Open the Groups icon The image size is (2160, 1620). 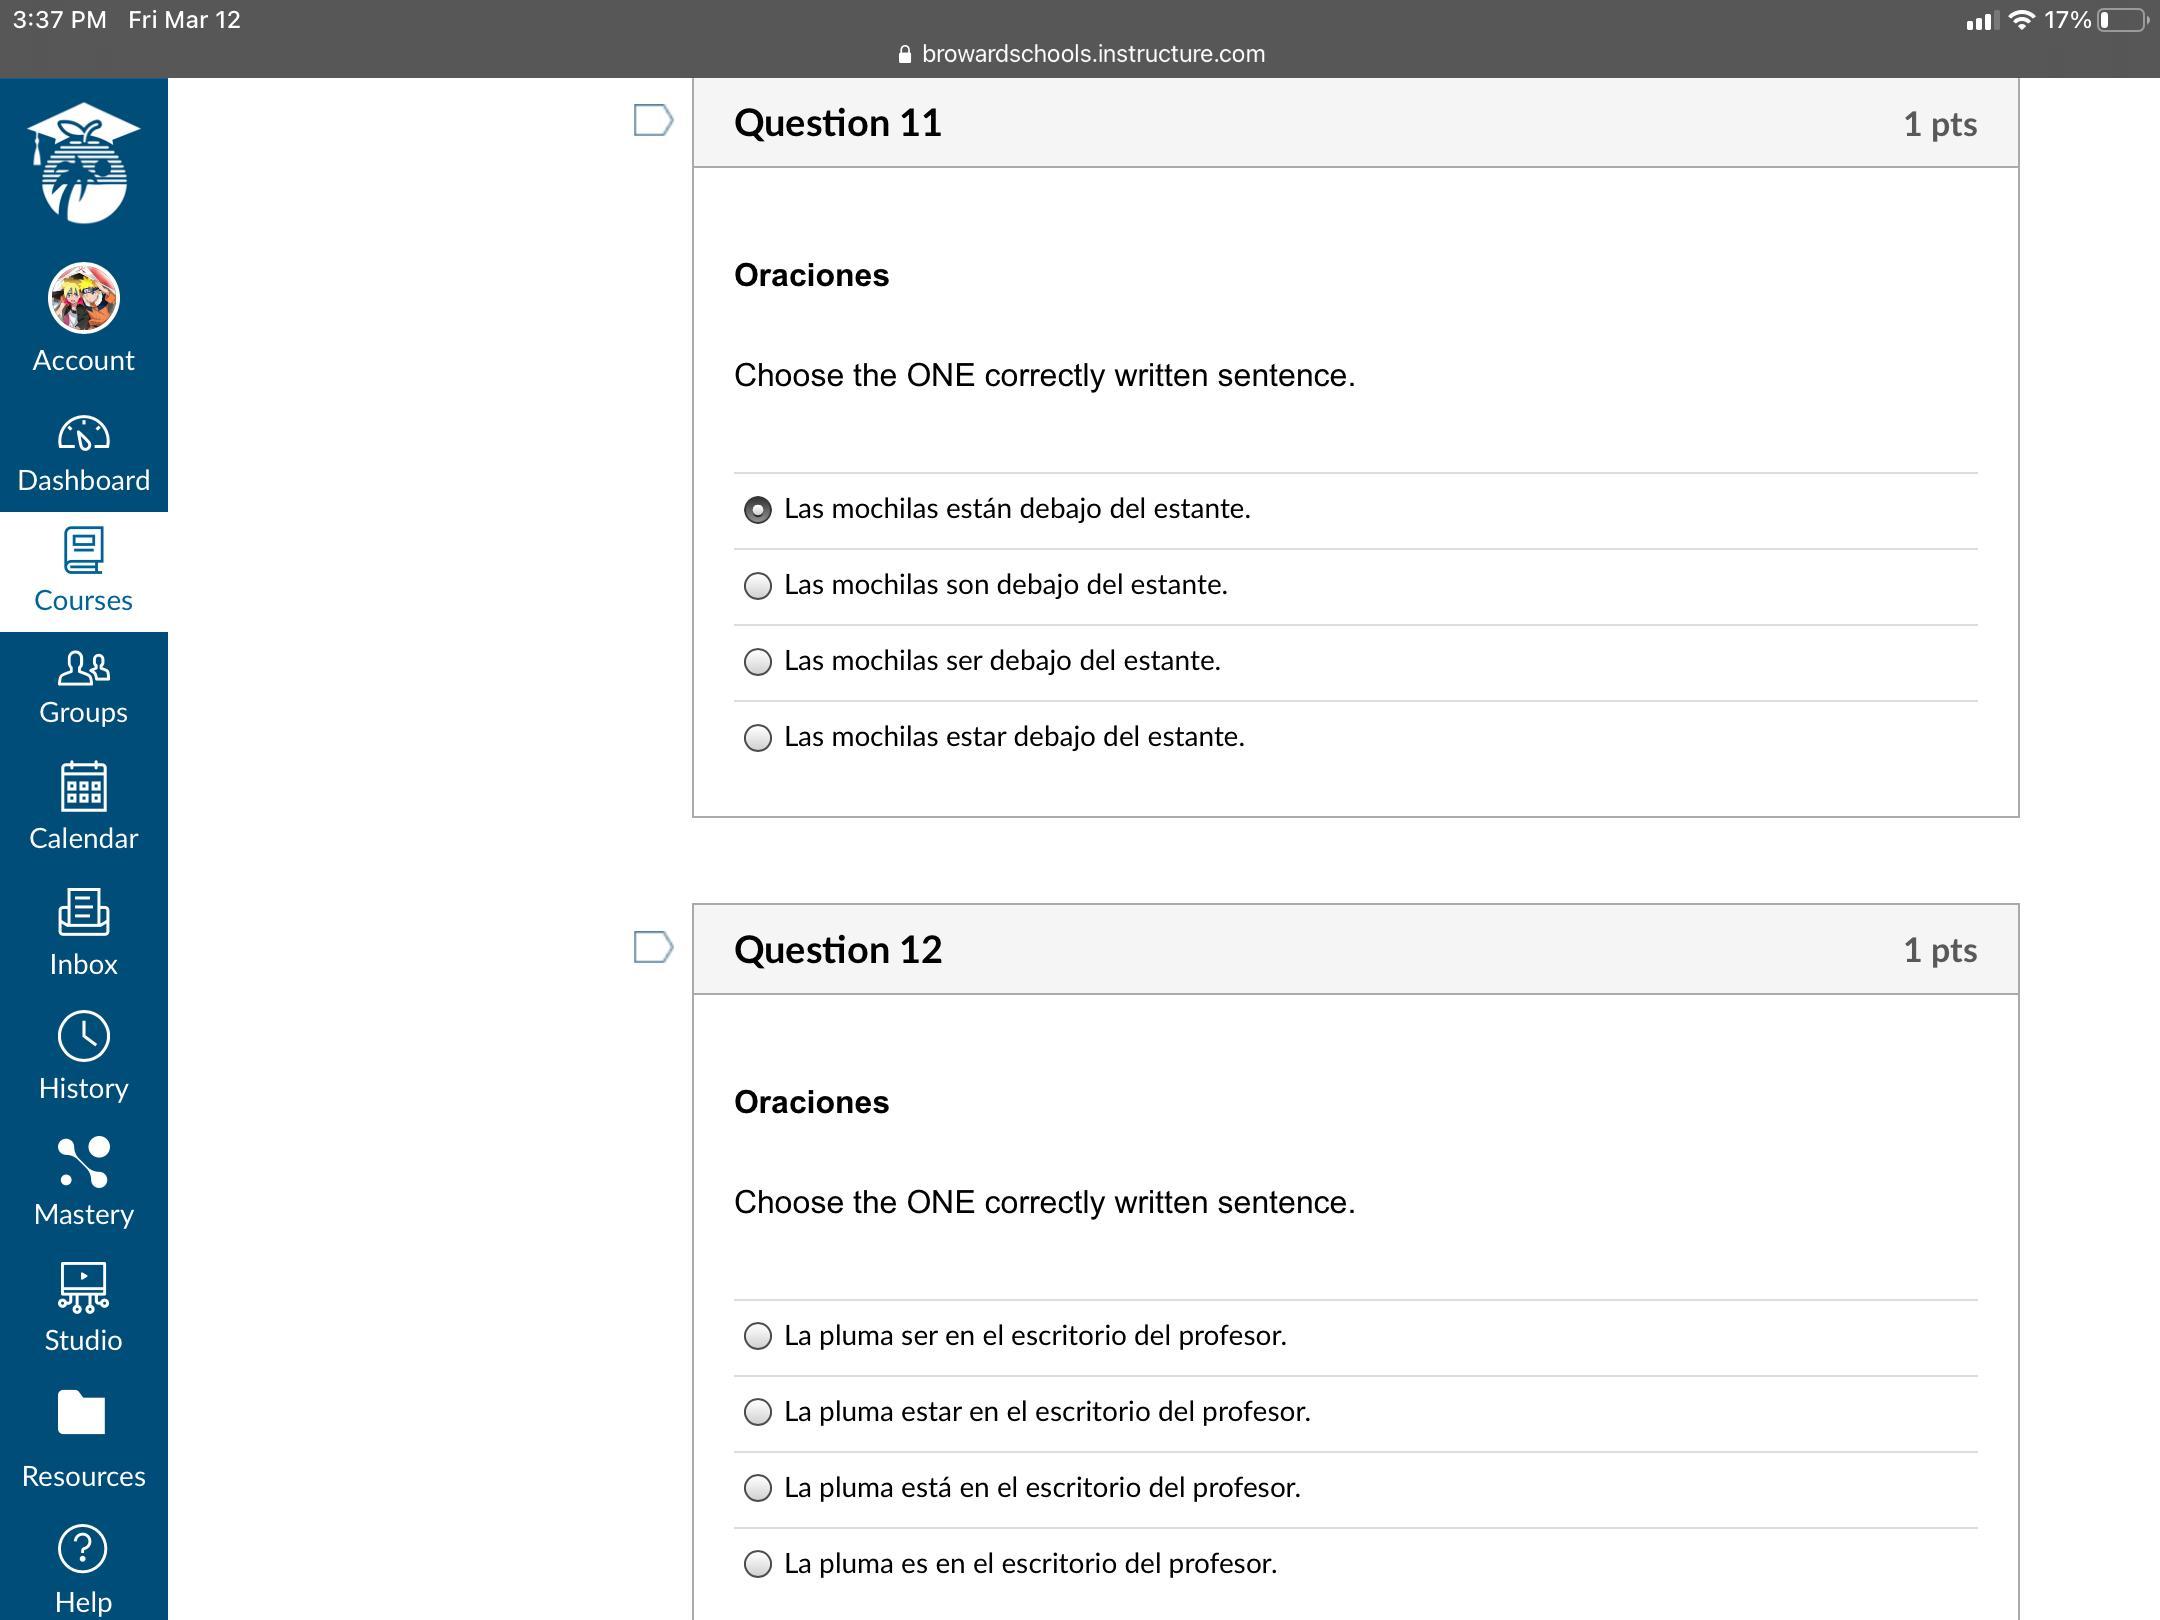click(x=83, y=668)
